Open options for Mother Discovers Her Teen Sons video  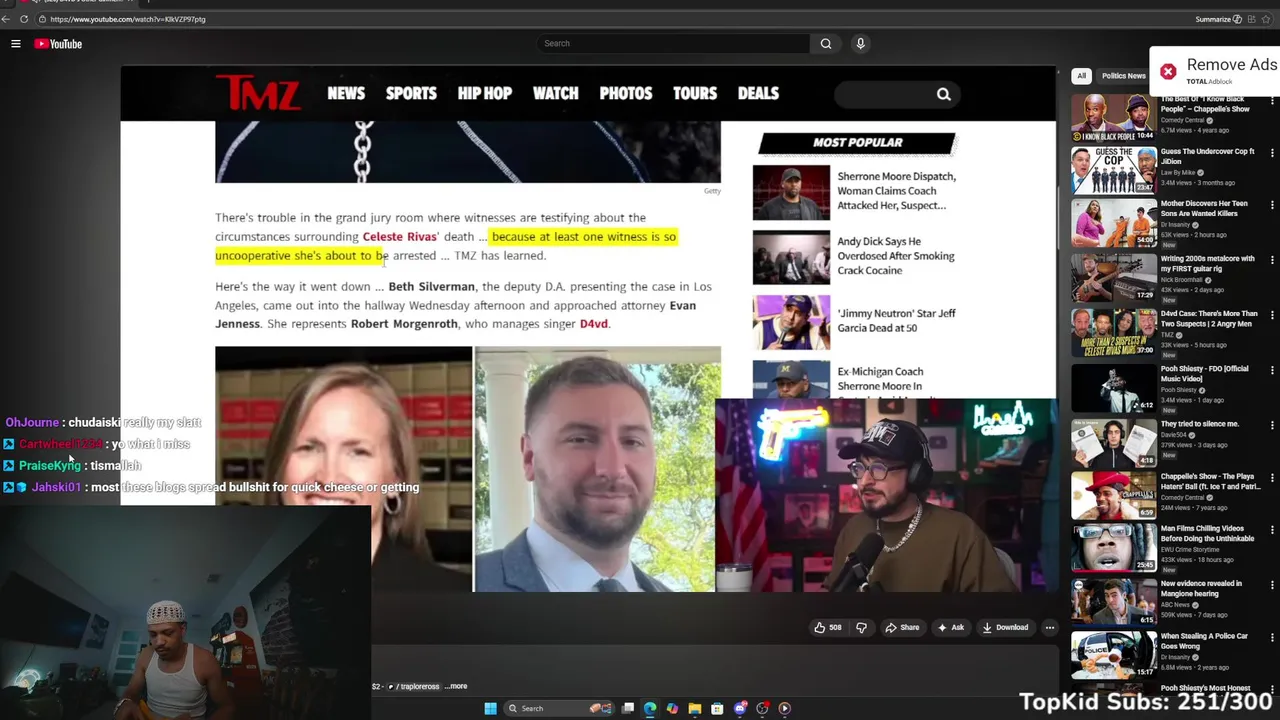coord(1272,206)
